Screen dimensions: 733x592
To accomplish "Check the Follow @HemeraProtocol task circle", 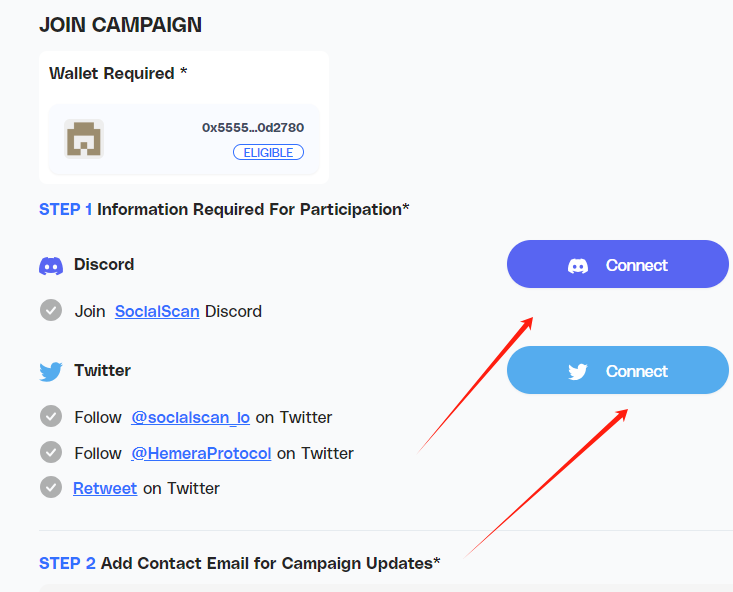I will [x=51, y=453].
